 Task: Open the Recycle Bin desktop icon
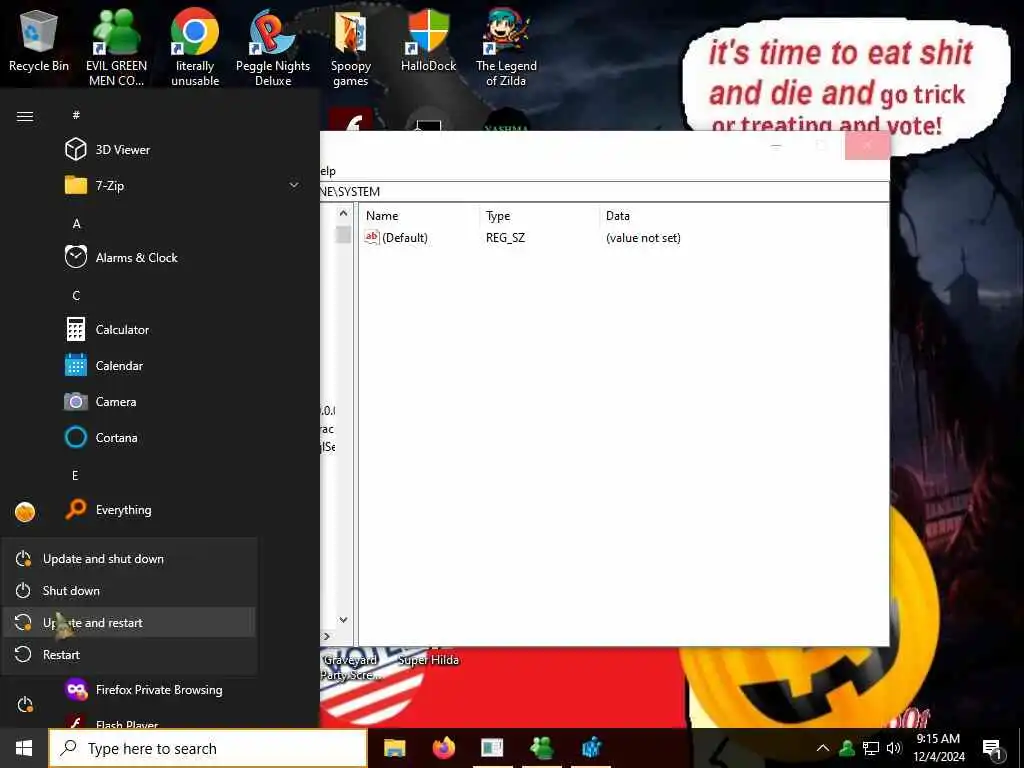click(x=39, y=42)
